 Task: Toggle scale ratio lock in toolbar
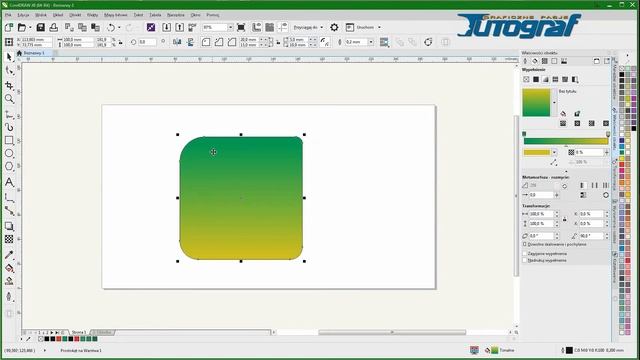coord(121,42)
